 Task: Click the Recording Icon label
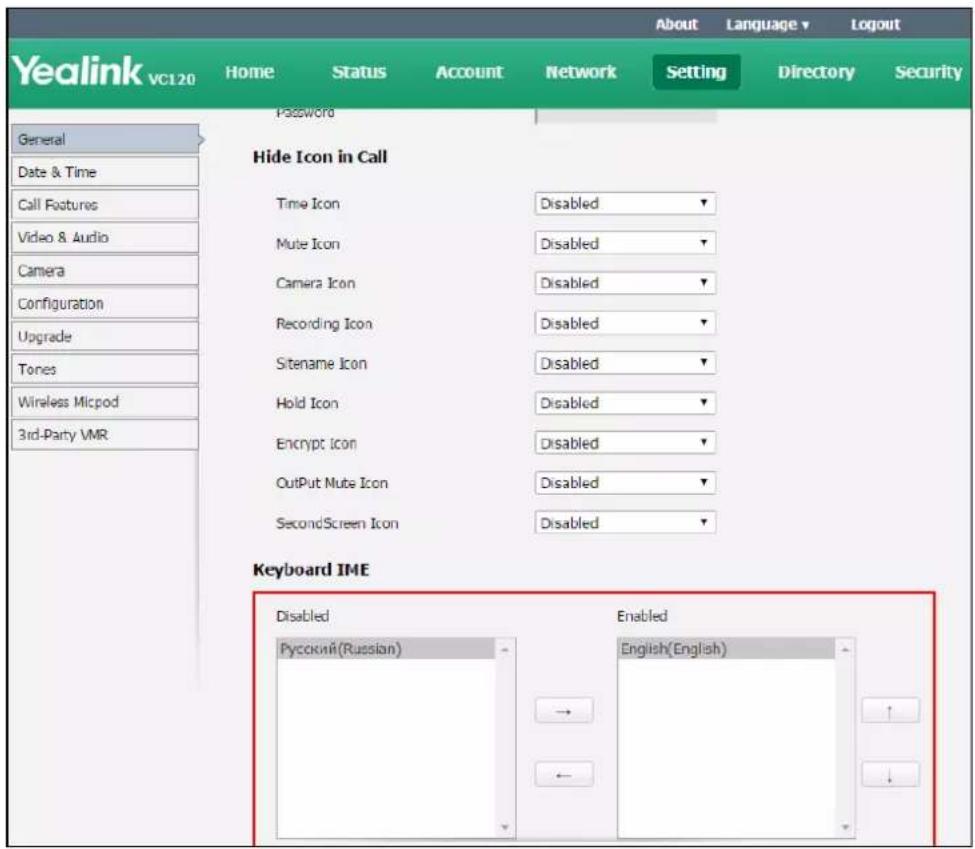coord(324,323)
